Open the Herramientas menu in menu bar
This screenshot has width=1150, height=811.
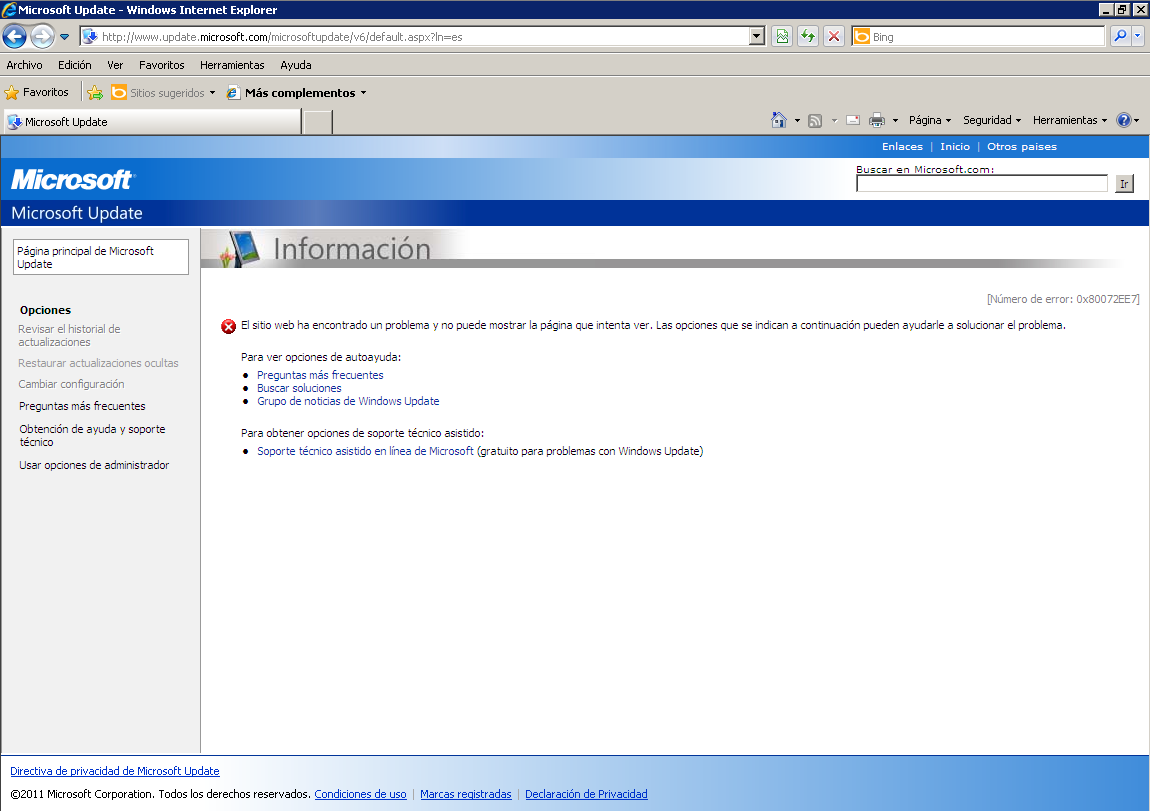pyautogui.click(x=232, y=65)
